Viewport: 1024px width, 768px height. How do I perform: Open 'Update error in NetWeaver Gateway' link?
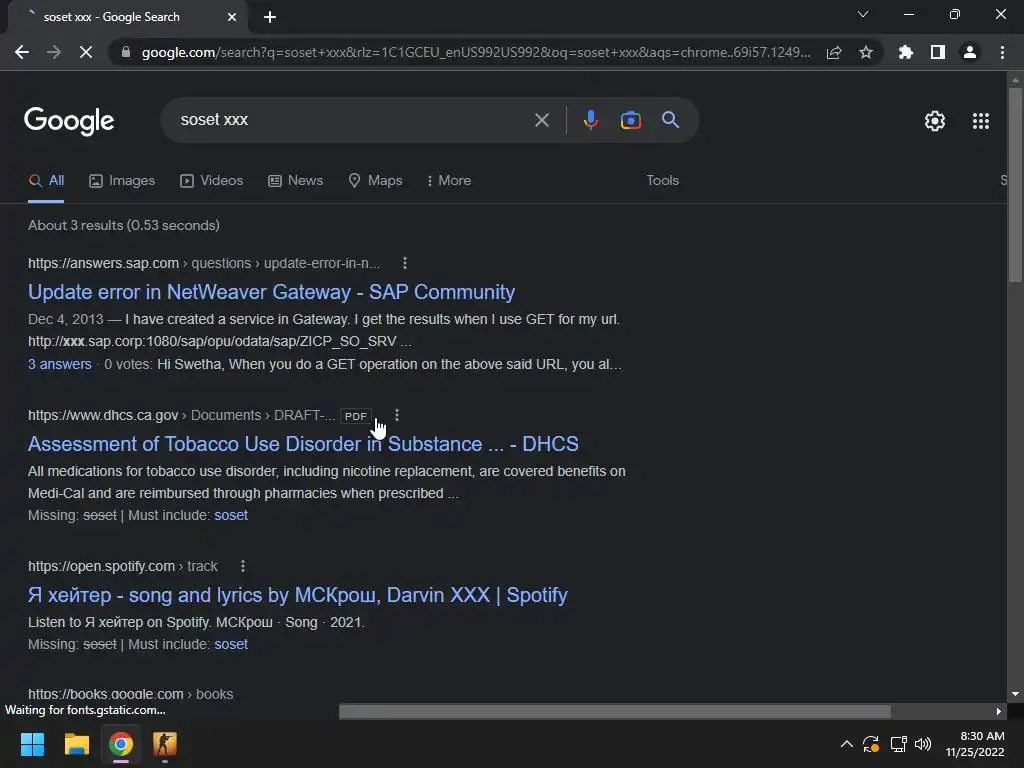coord(271,292)
